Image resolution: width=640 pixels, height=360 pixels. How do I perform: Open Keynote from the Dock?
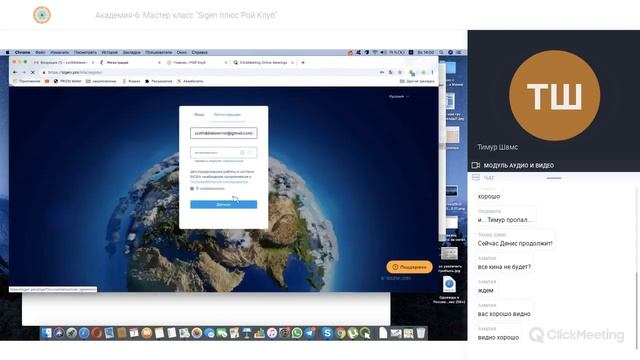247,333
